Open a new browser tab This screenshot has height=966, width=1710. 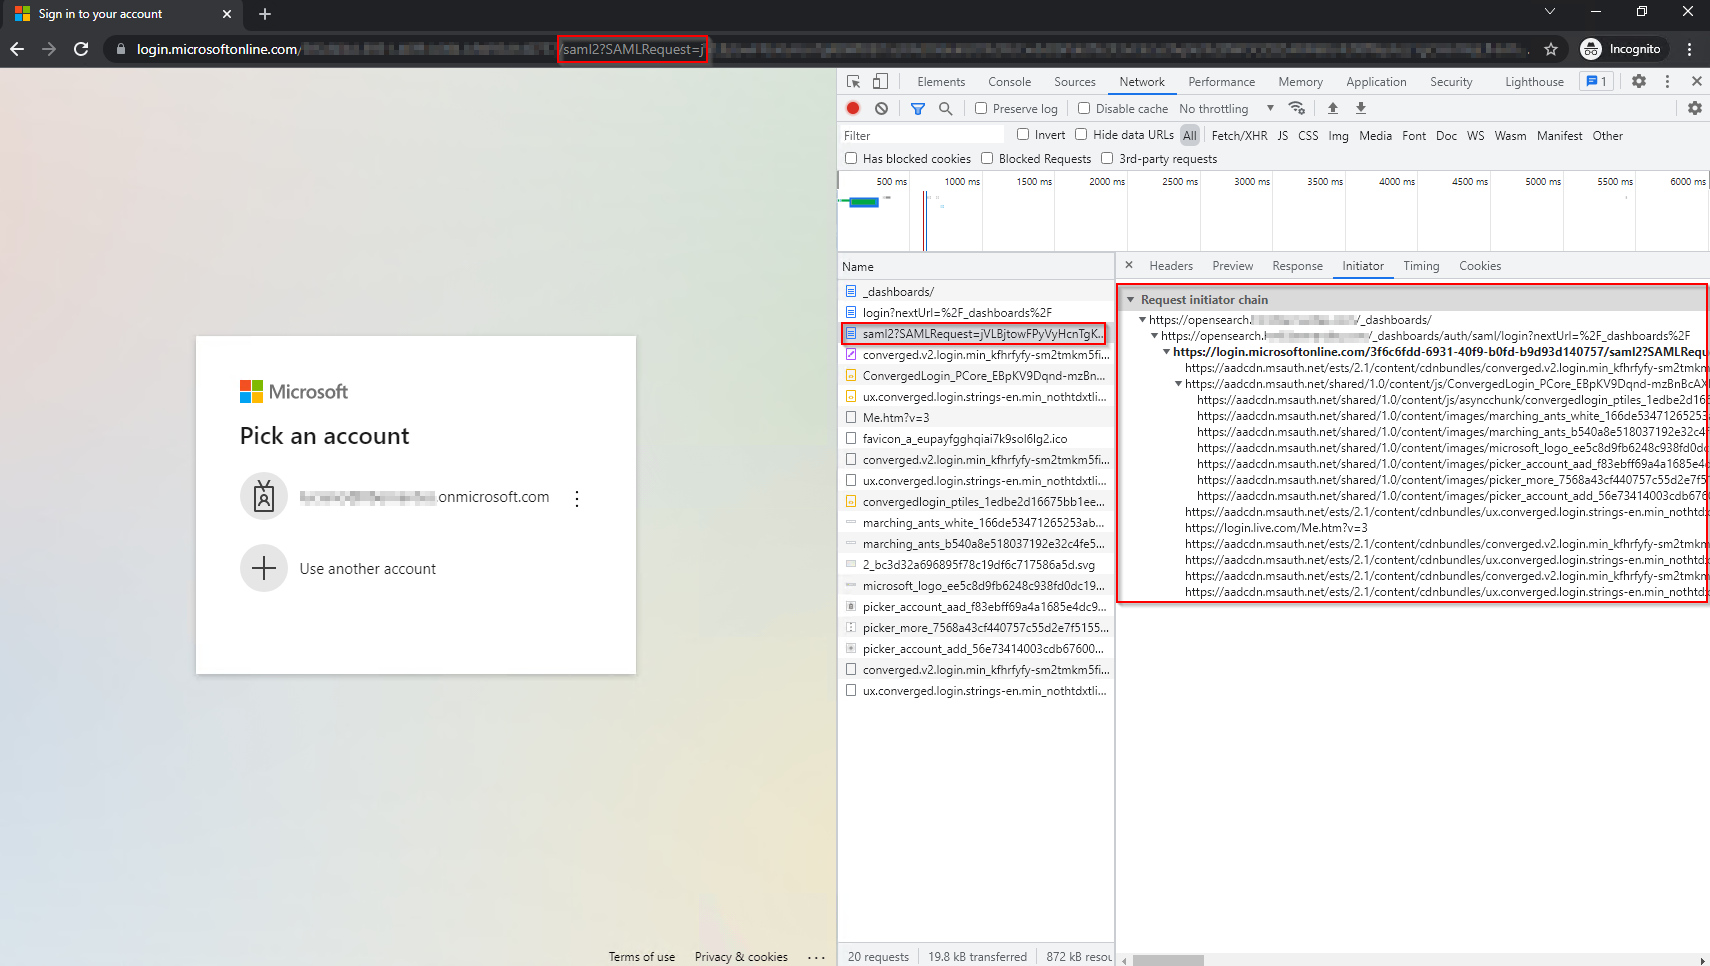pos(265,14)
